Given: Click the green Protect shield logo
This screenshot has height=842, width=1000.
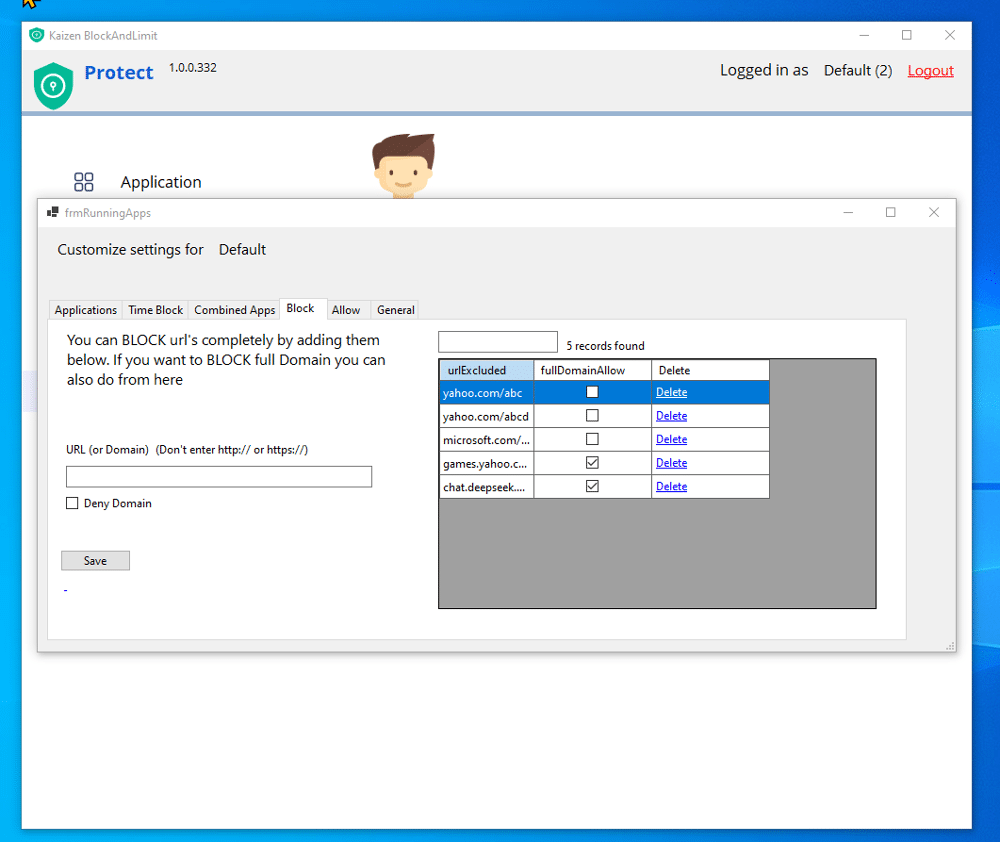Looking at the screenshot, I should [x=54, y=85].
